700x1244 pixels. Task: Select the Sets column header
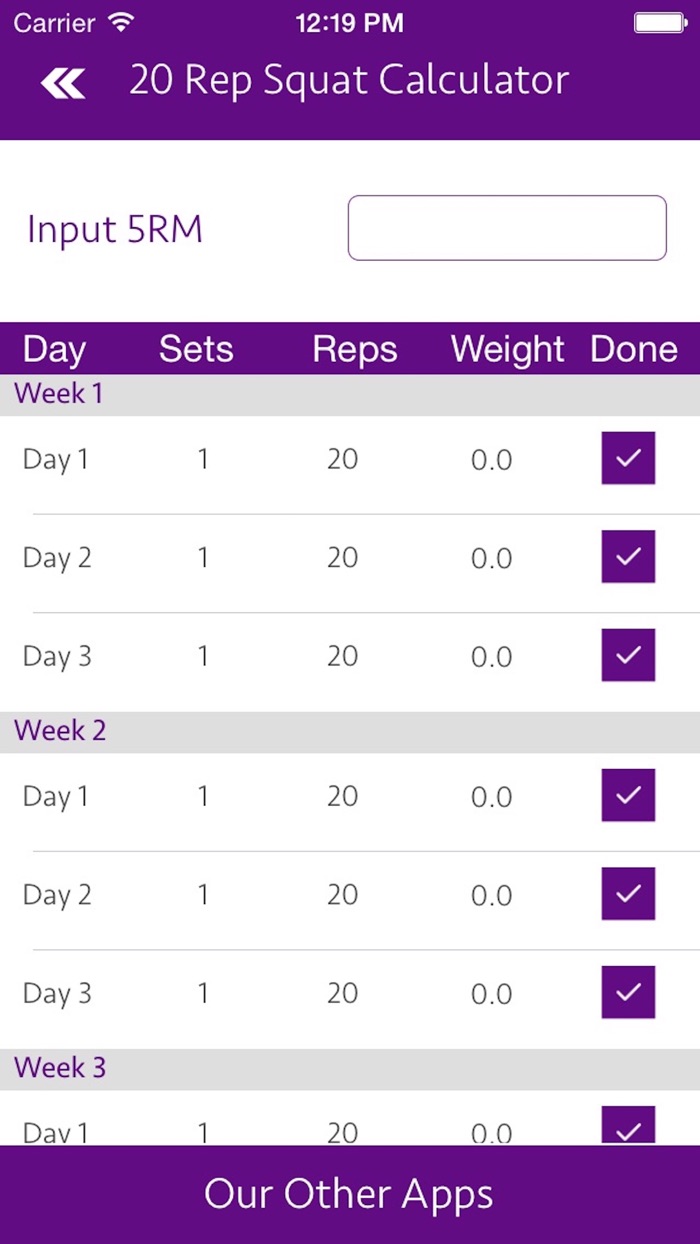pyautogui.click(x=196, y=350)
